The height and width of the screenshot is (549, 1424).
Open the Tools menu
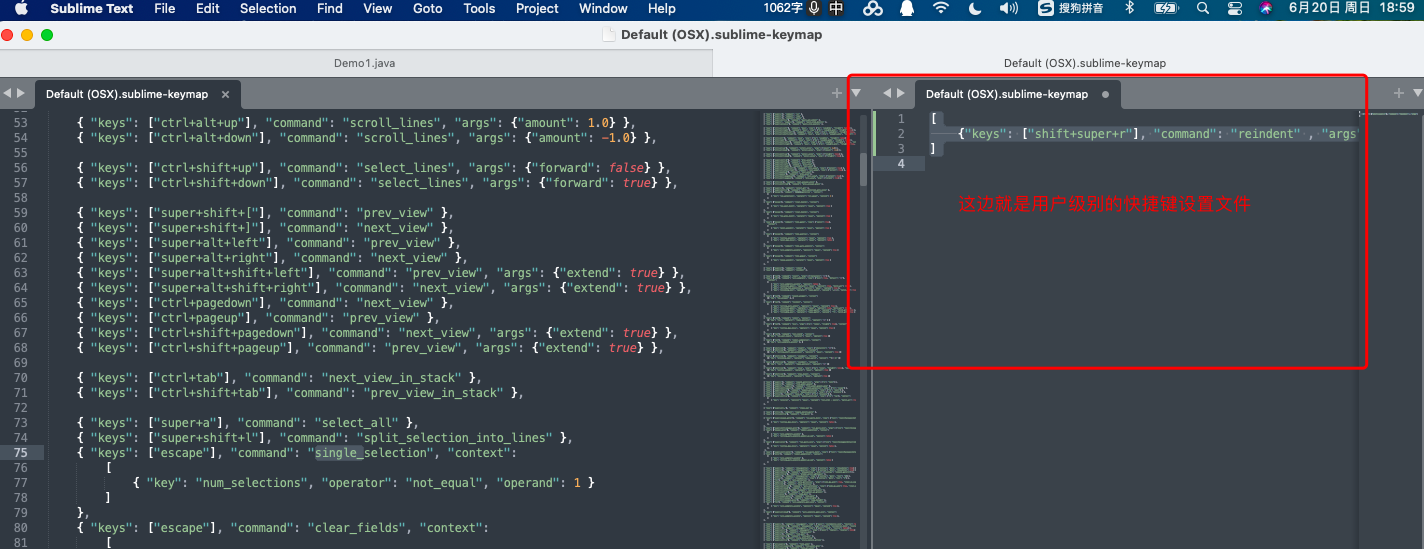click(x=479, y=8)
